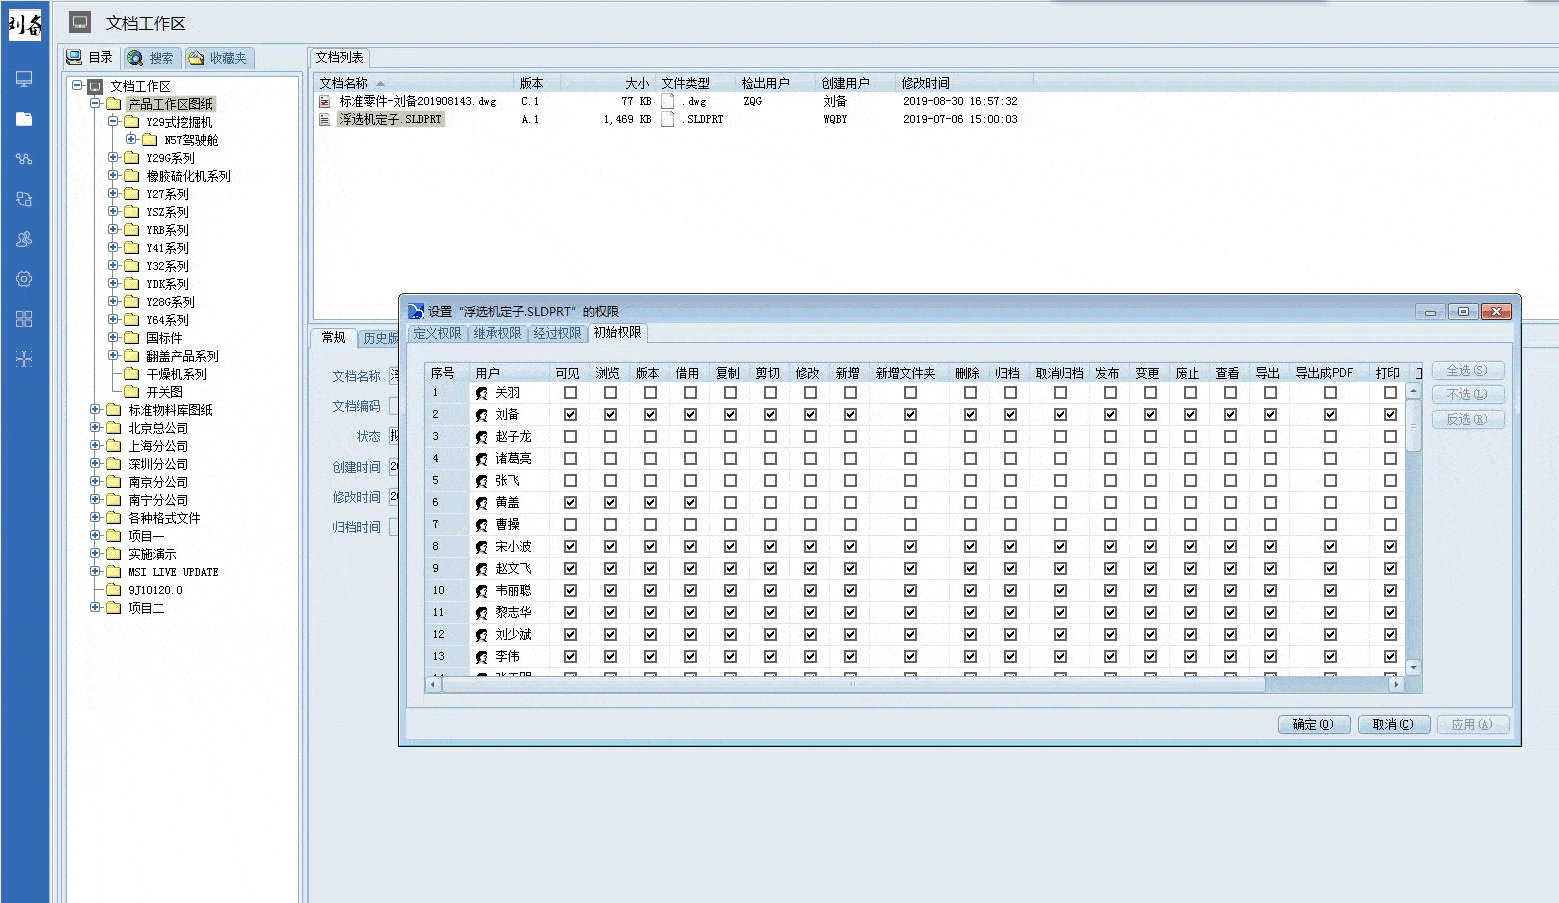Click folder icon of 北京总公司
The height and width of the screenshot is (903, 1559).
coord(114,428)
